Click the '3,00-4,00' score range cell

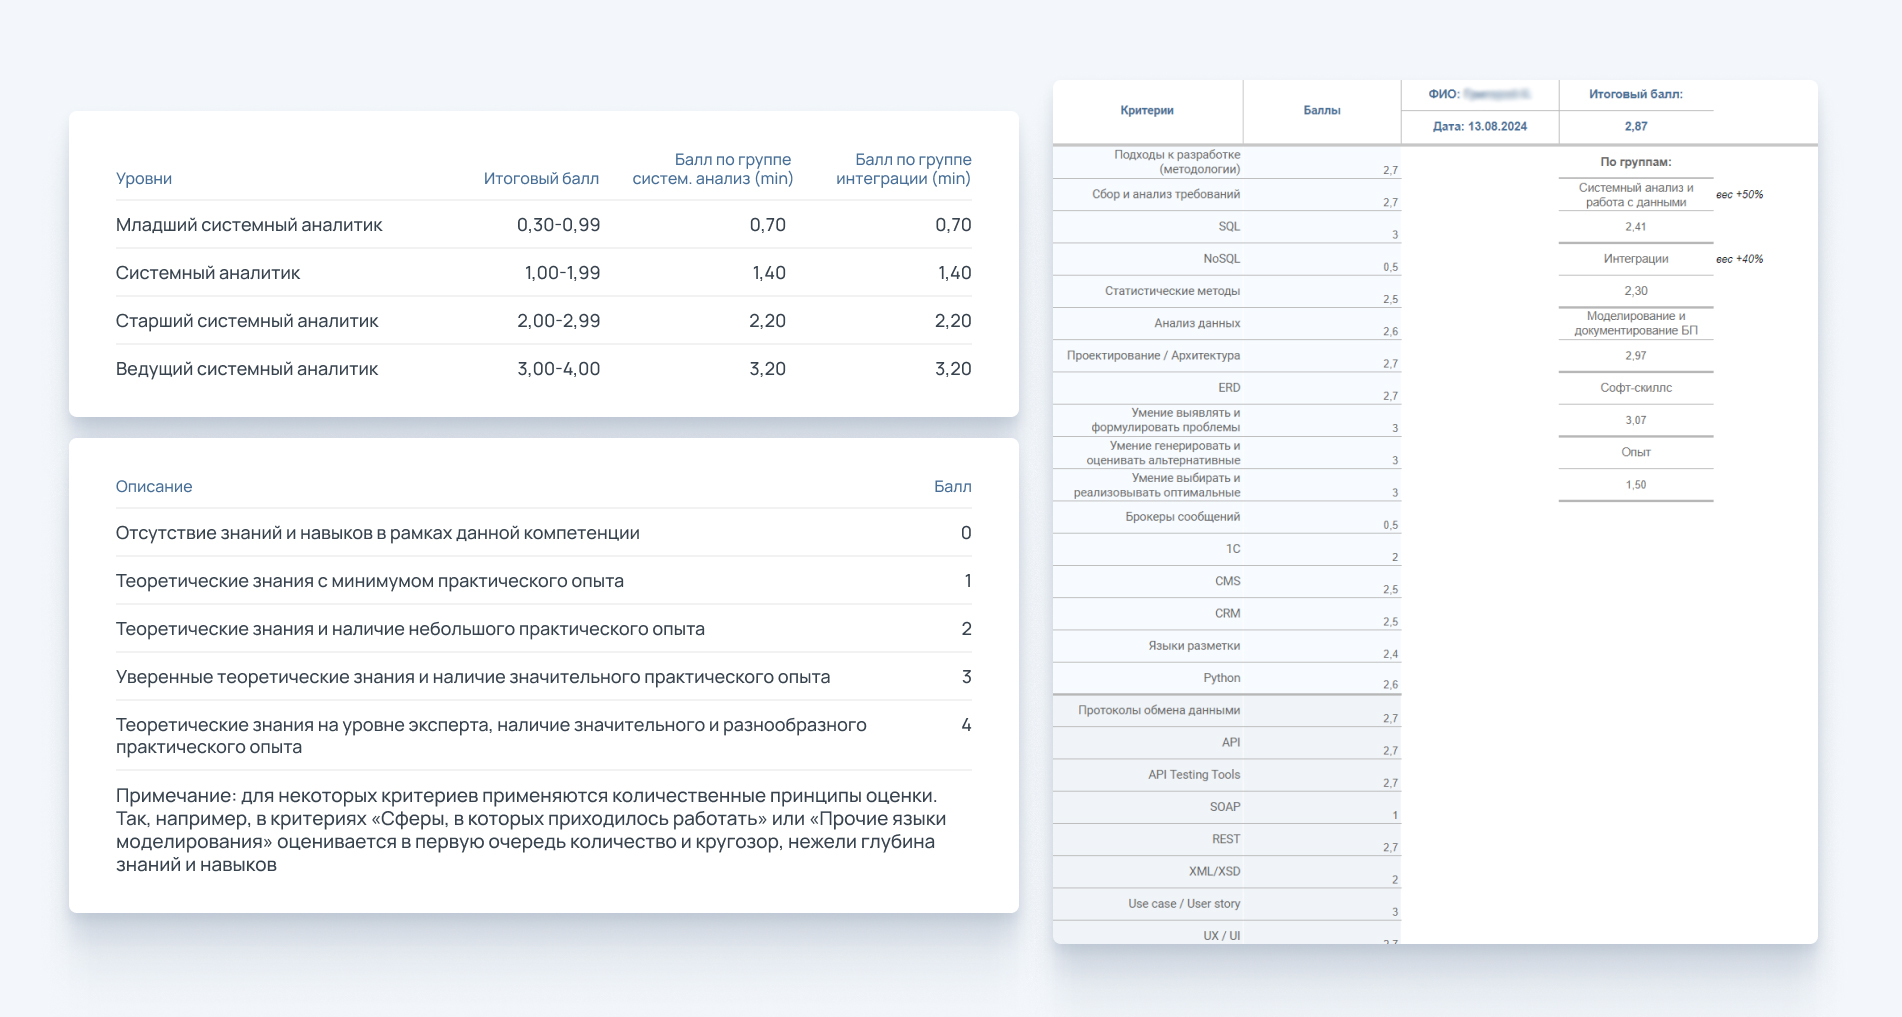558,369
